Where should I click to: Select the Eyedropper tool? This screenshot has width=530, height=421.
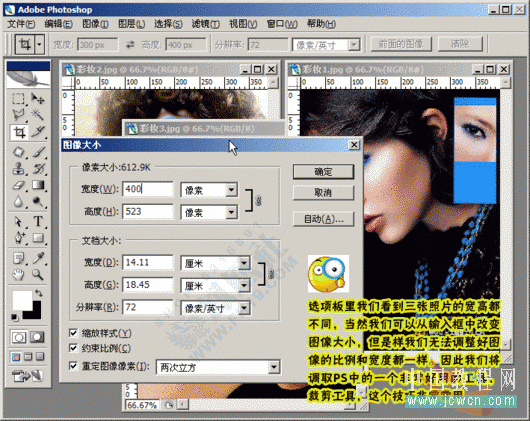point(38,258)
